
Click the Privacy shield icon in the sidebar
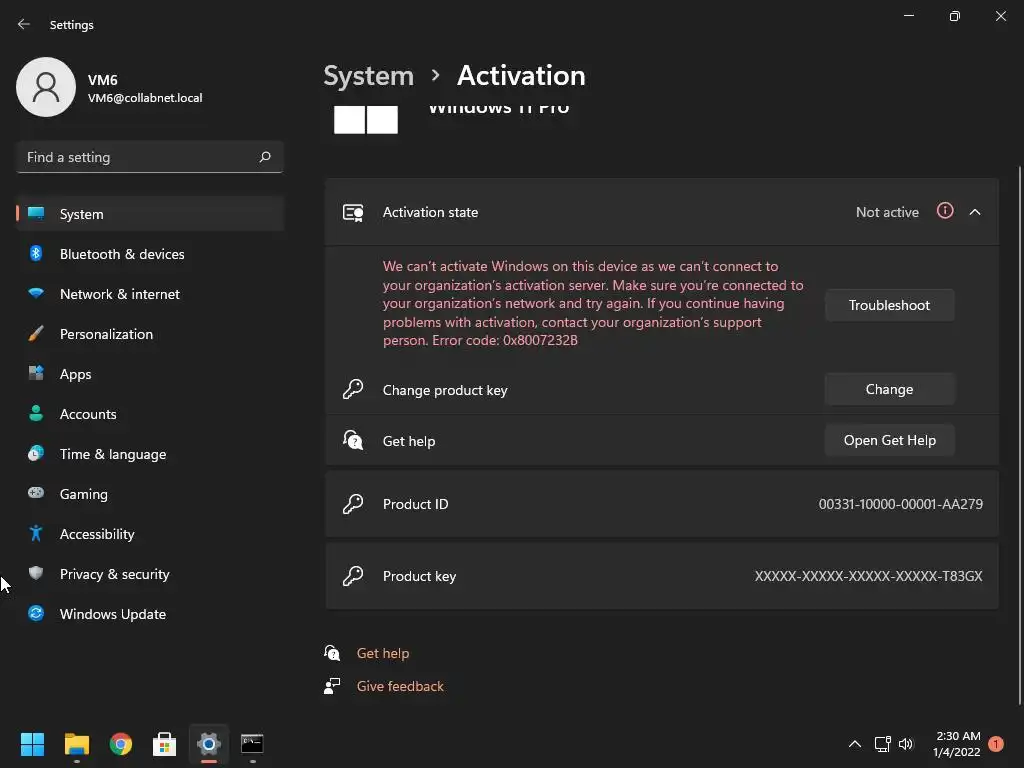click(36, 573)
